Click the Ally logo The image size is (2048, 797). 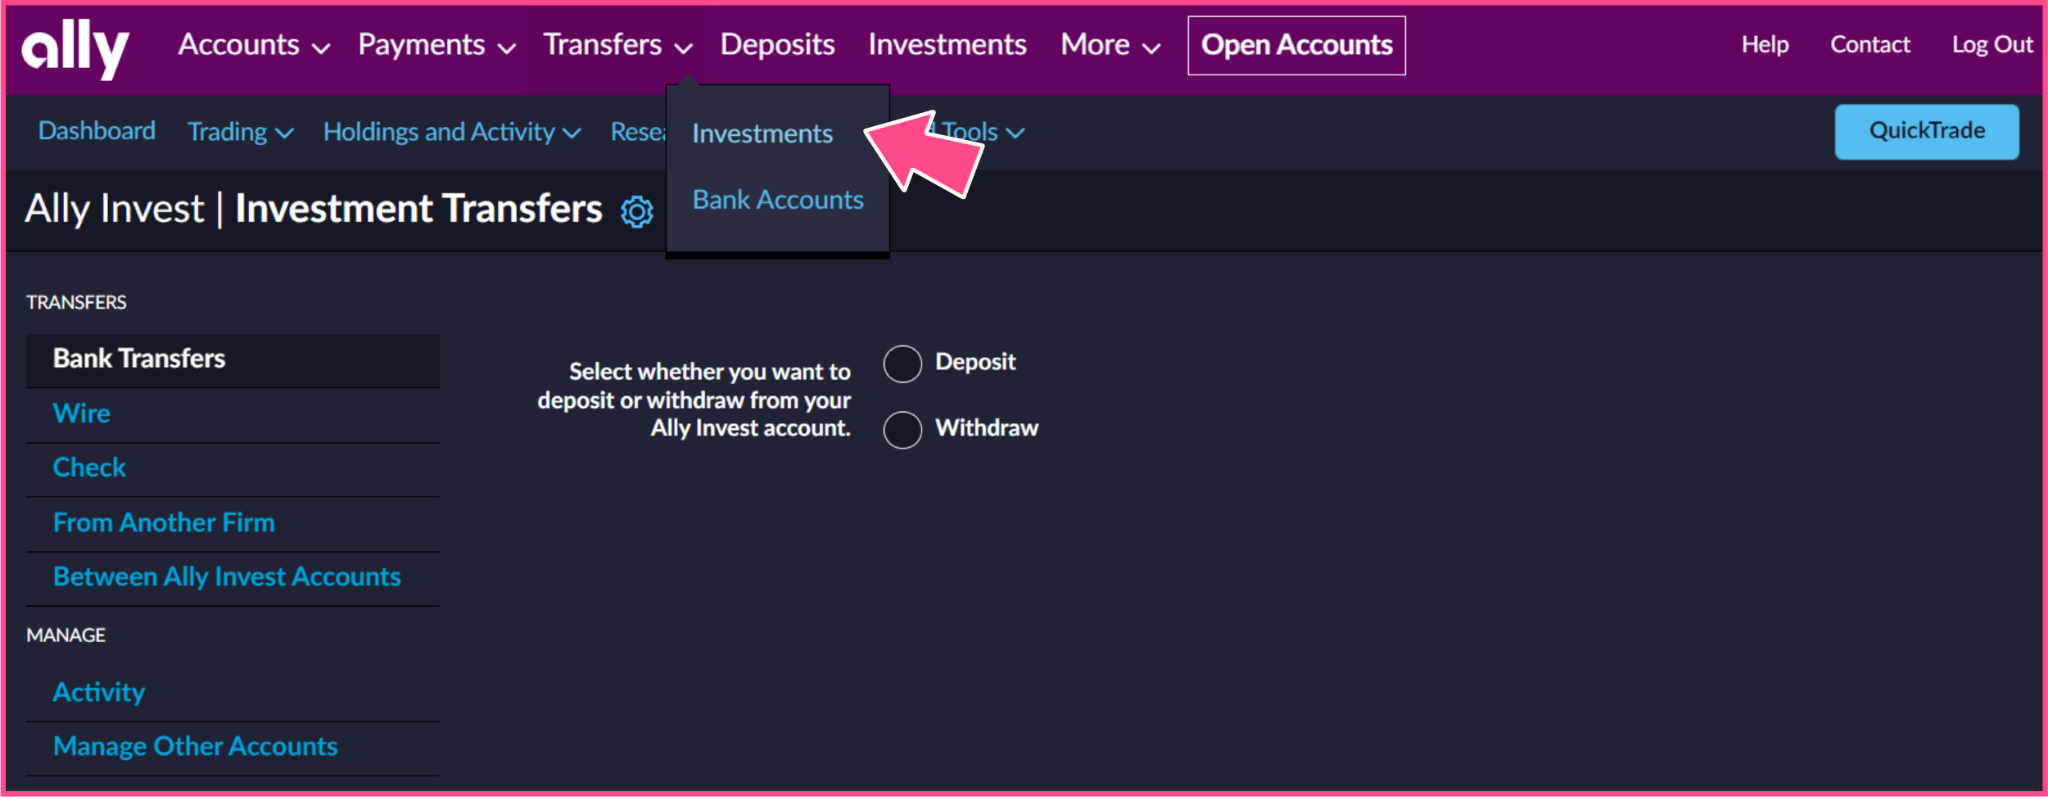[x=76, y=47]
